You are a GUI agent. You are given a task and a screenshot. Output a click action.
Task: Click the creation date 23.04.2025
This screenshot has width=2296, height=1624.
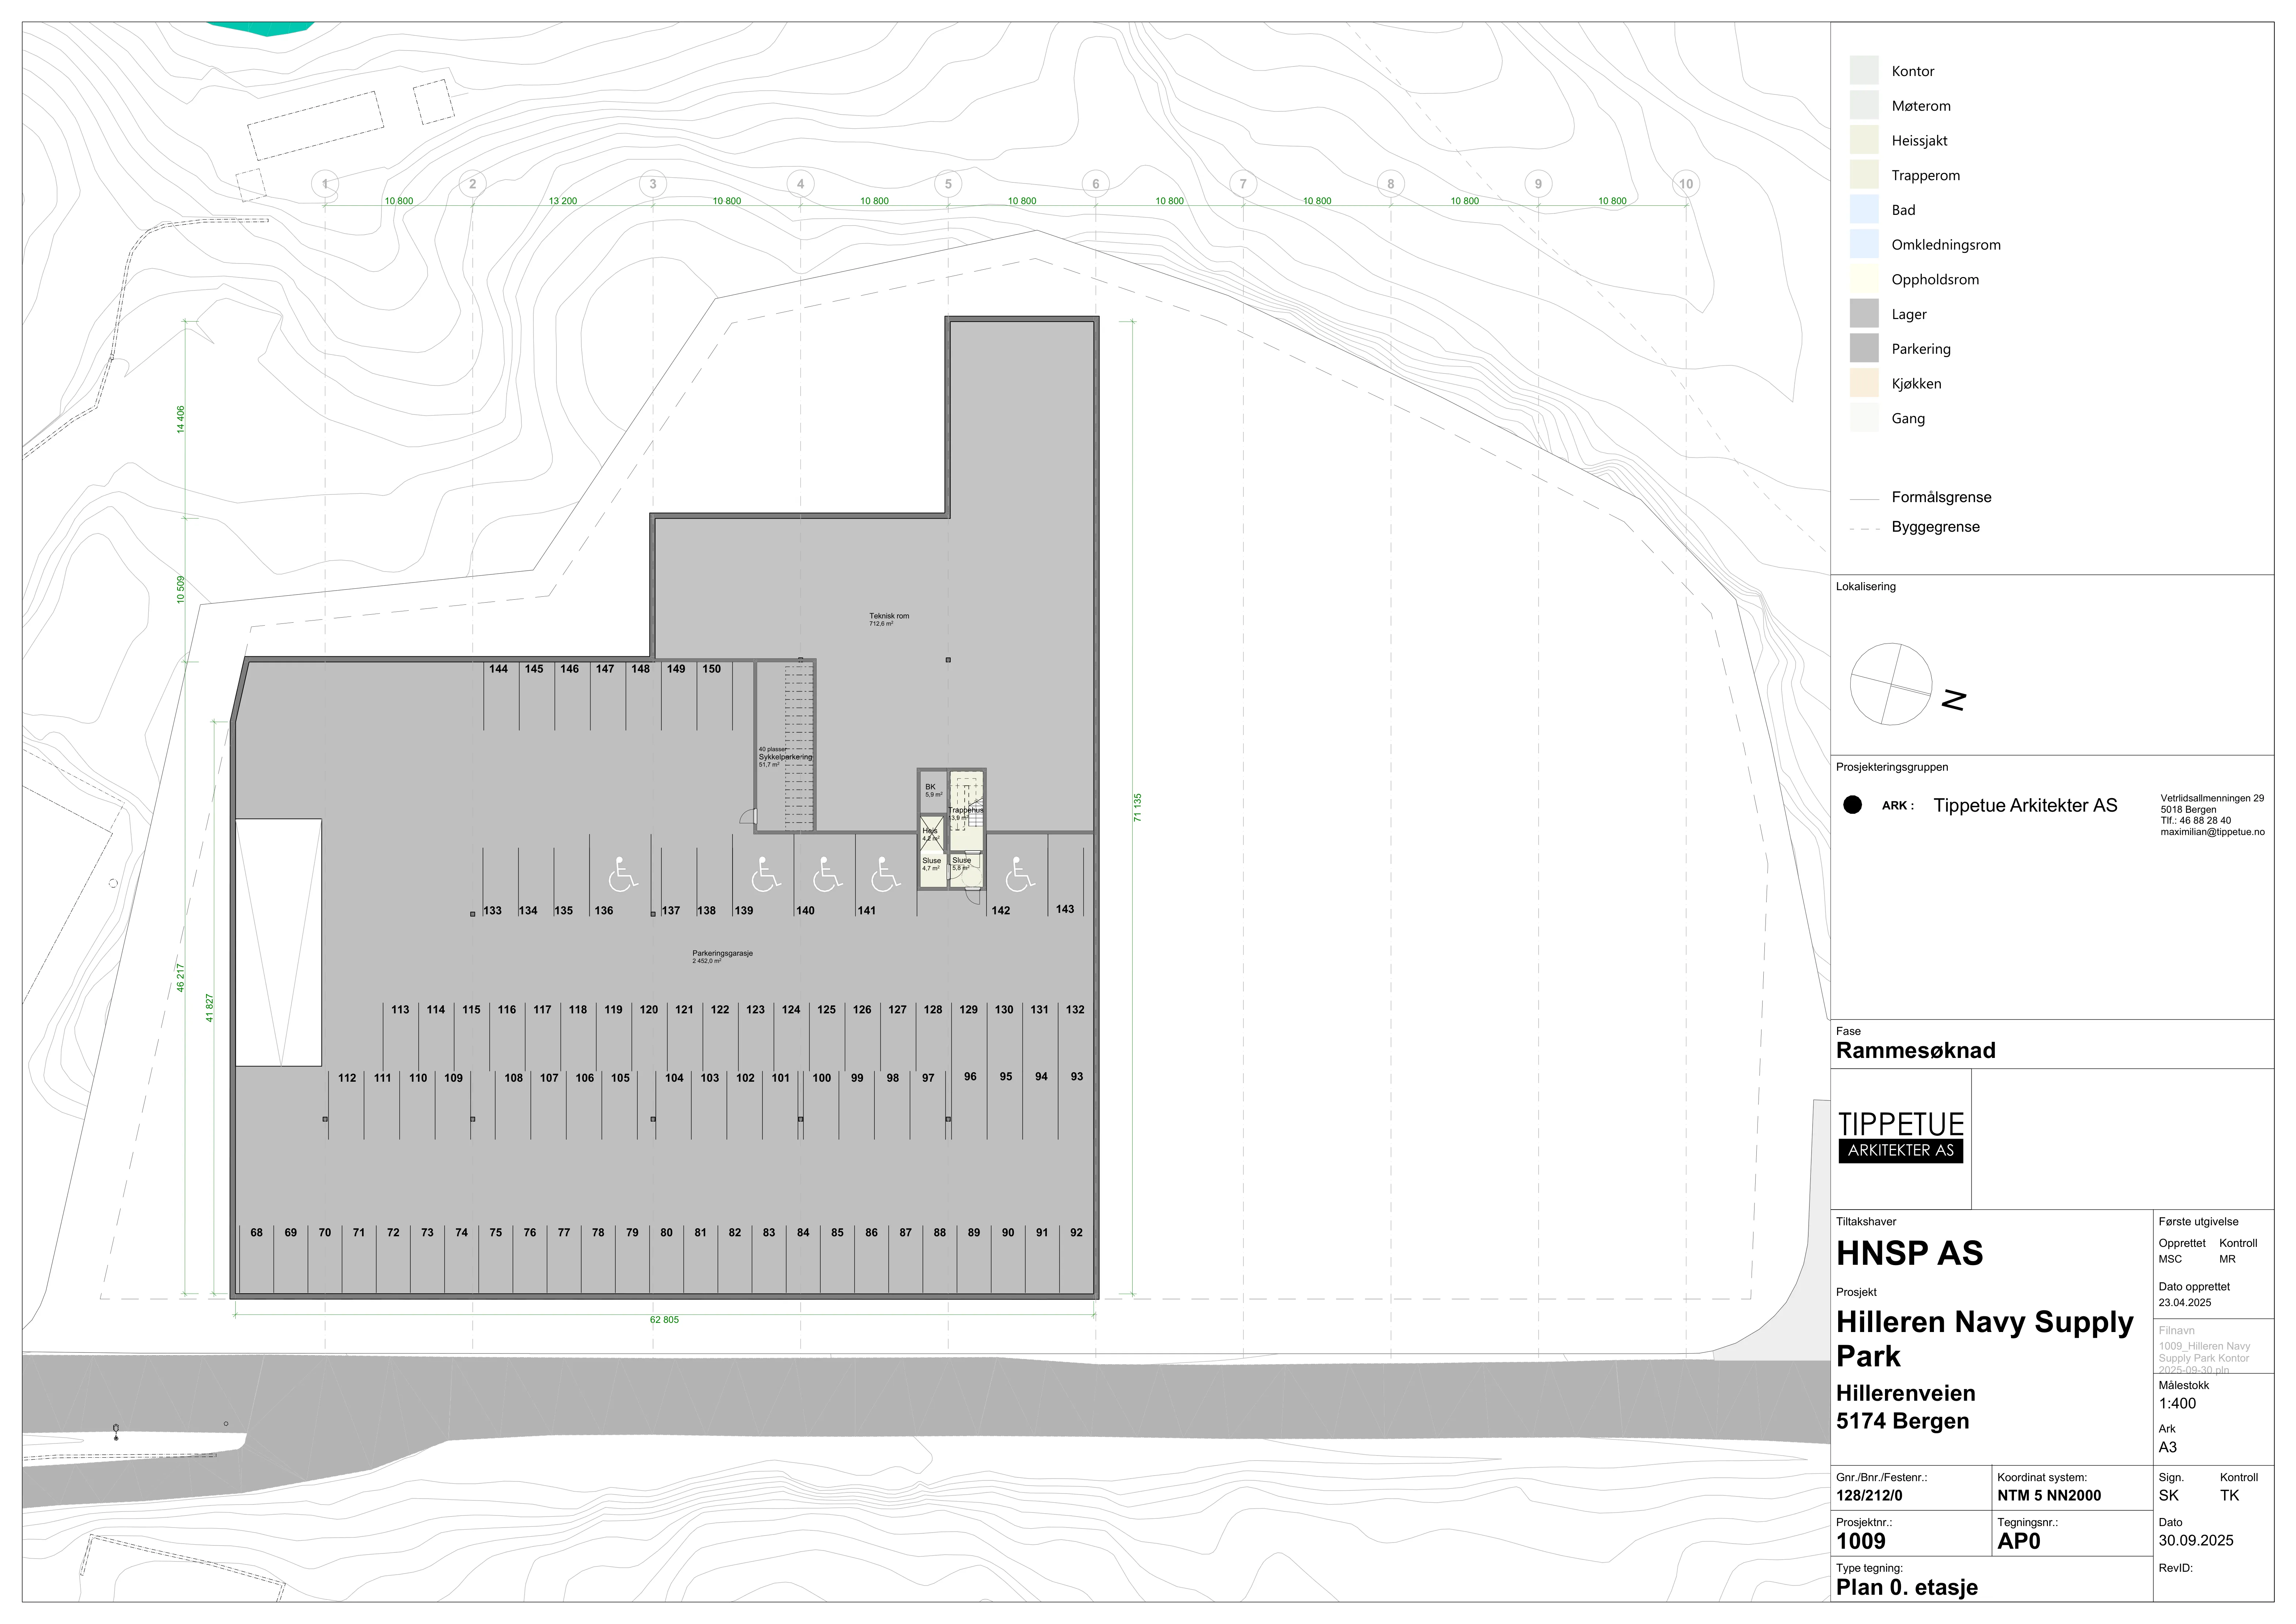2185,1303
